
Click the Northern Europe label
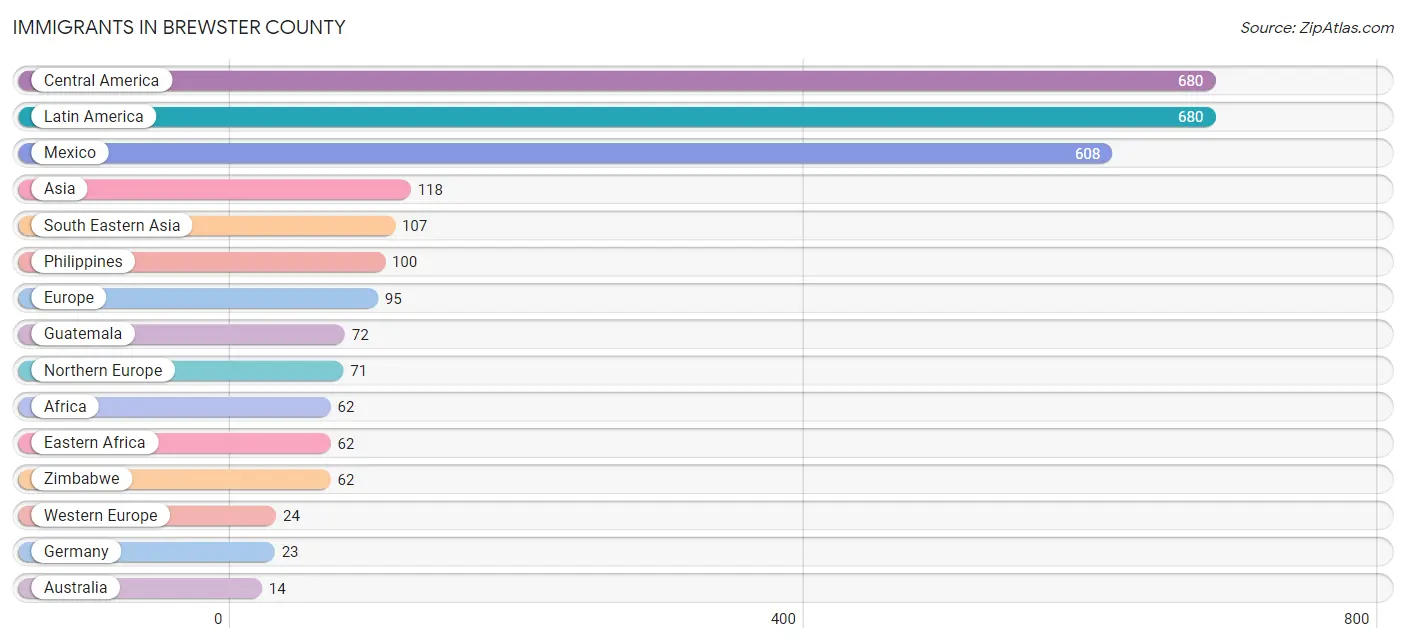pos(103,371)
